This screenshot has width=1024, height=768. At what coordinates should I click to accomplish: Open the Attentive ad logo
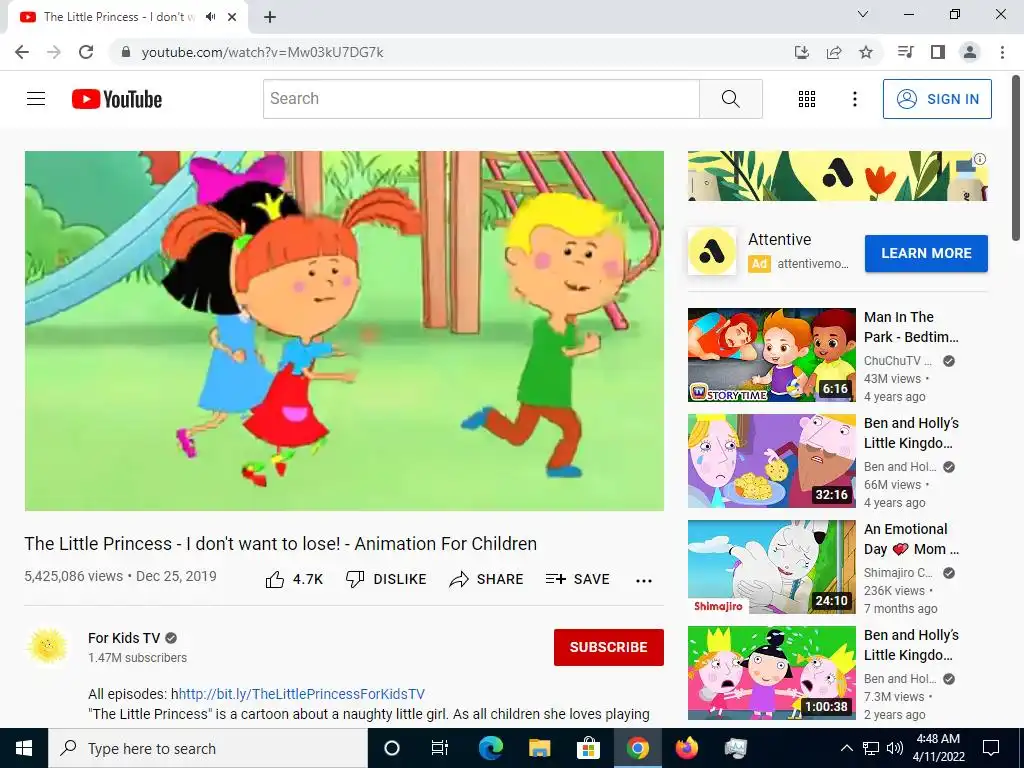(712, 251)
